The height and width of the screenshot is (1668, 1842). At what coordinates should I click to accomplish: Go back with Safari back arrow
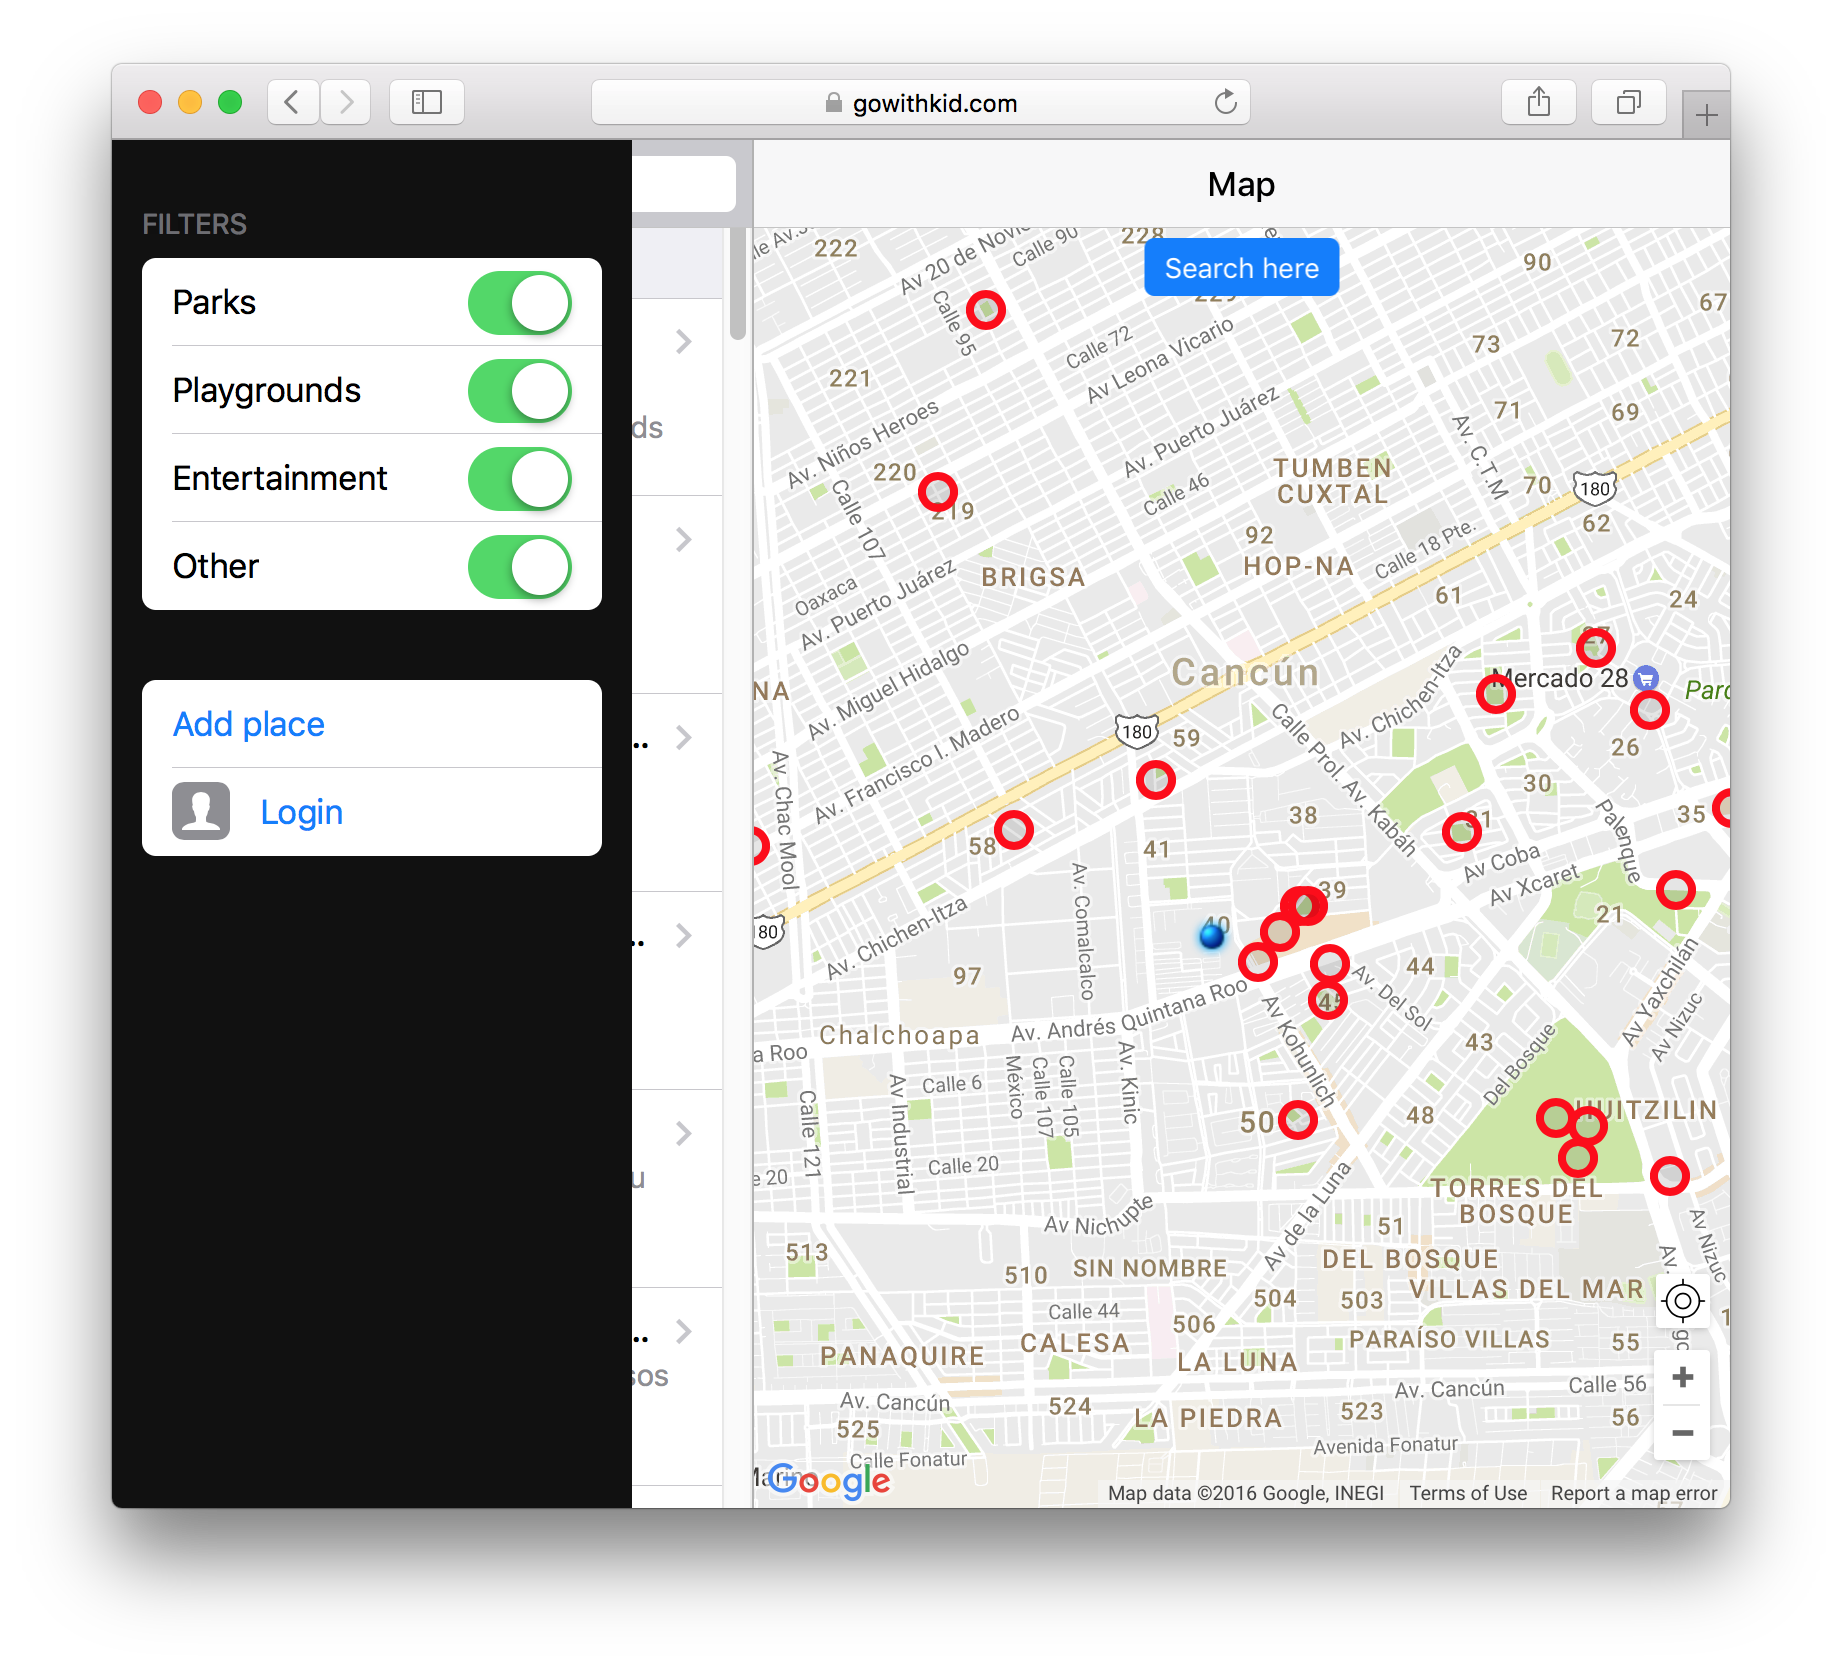click(x=293, y=102)
